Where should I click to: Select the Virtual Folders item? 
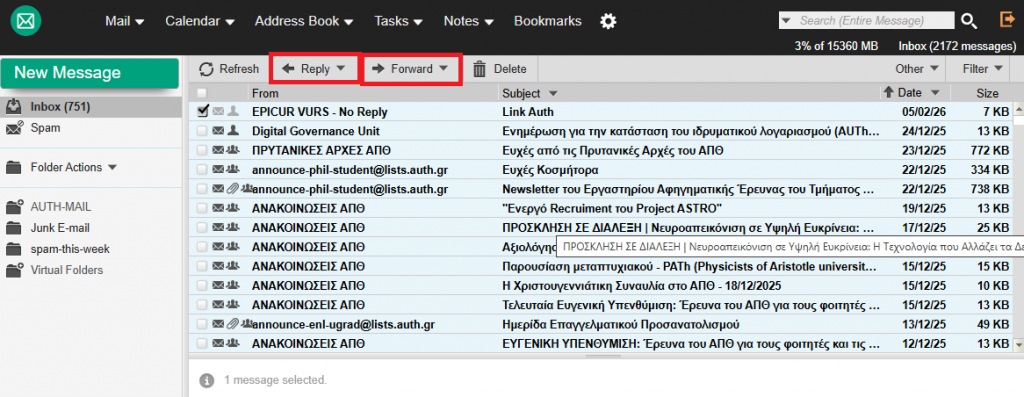(67, 270)
